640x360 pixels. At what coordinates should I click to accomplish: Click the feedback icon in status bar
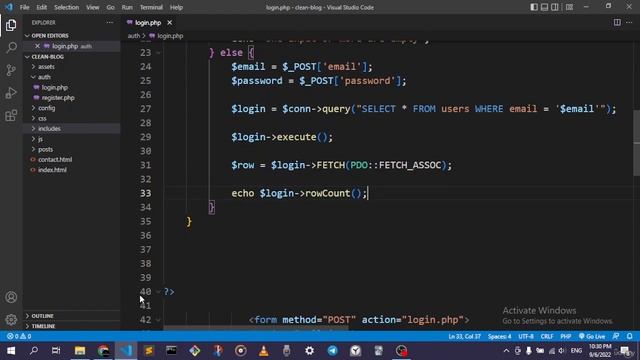tap(616, 336)
